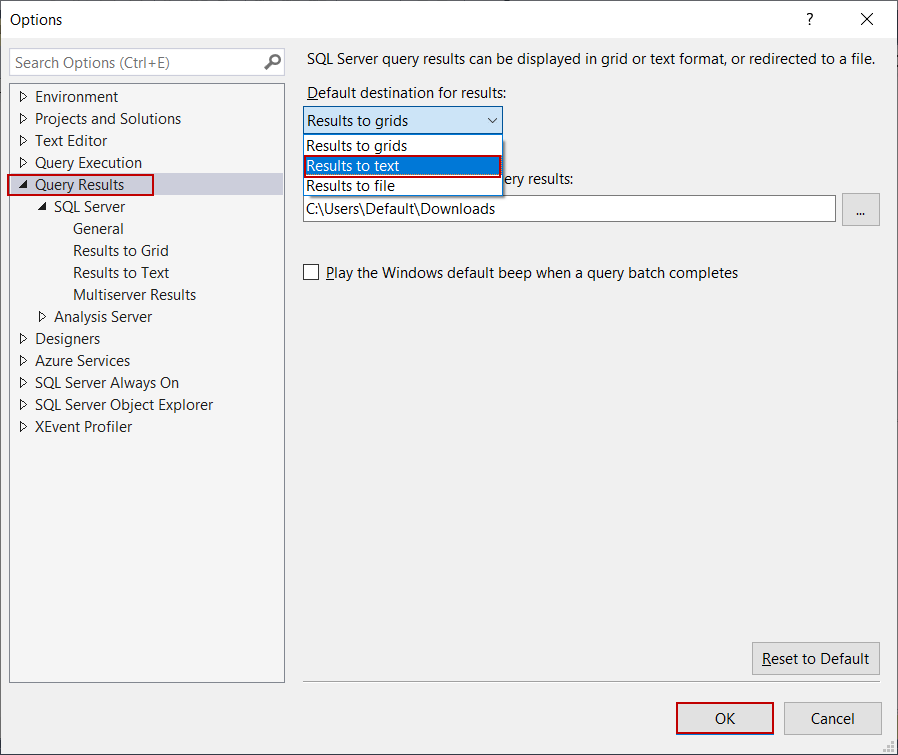Click Reset to Default button
This screenshot has height=755, width=898.
(x=815, y=659)
